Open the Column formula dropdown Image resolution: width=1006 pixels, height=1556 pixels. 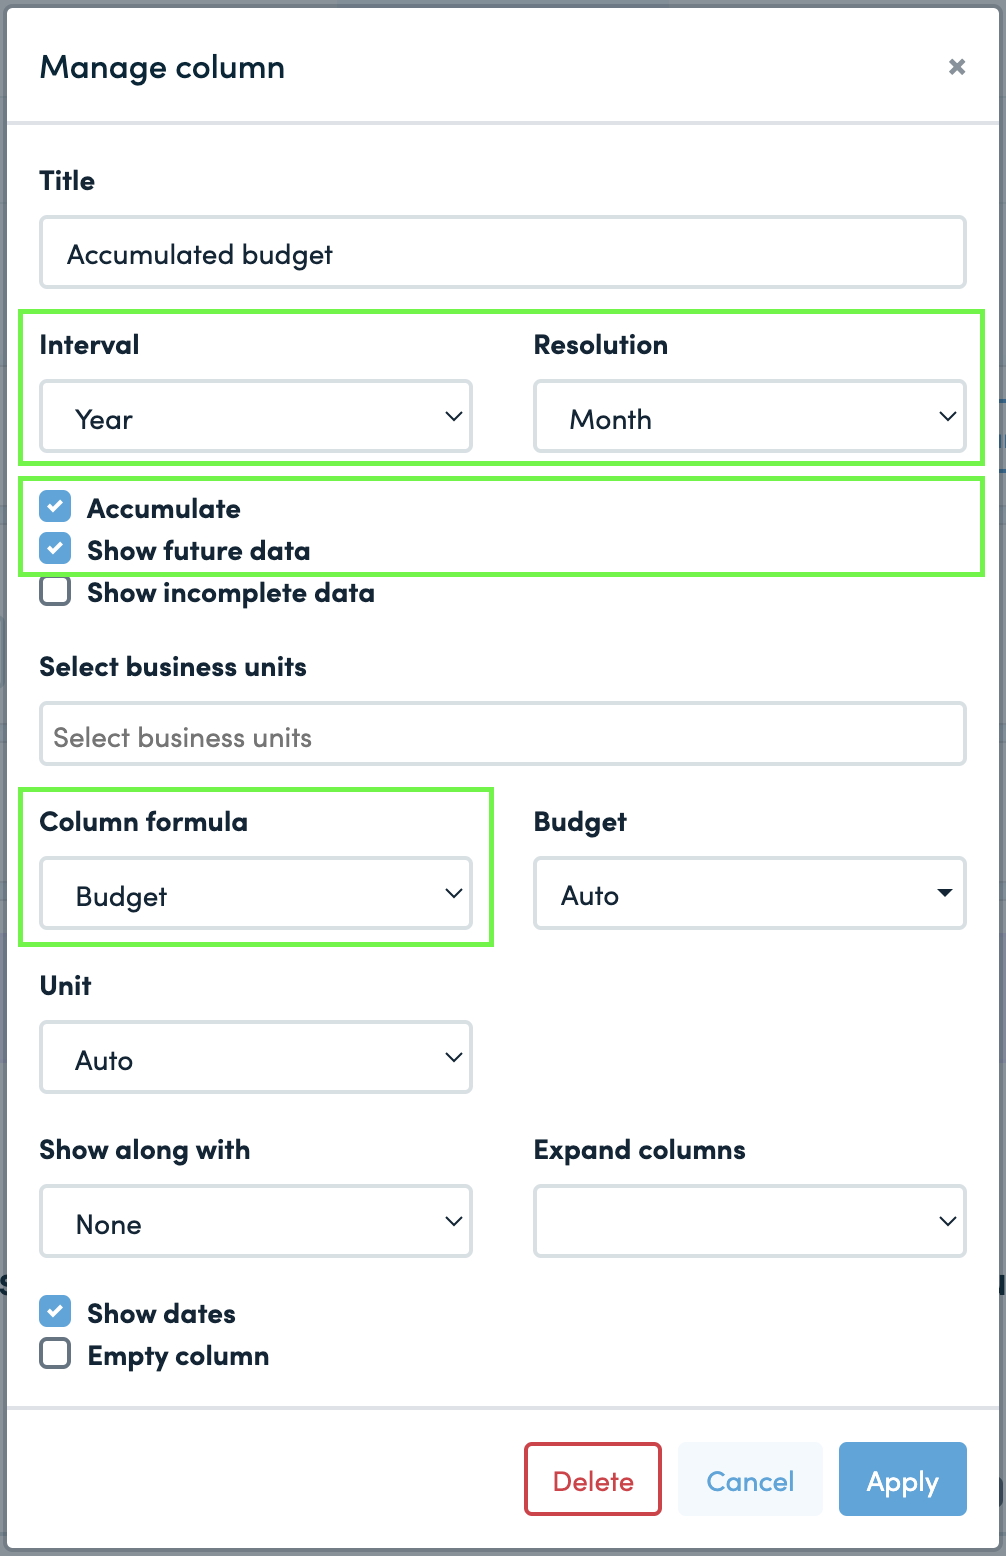pos(256,893)
